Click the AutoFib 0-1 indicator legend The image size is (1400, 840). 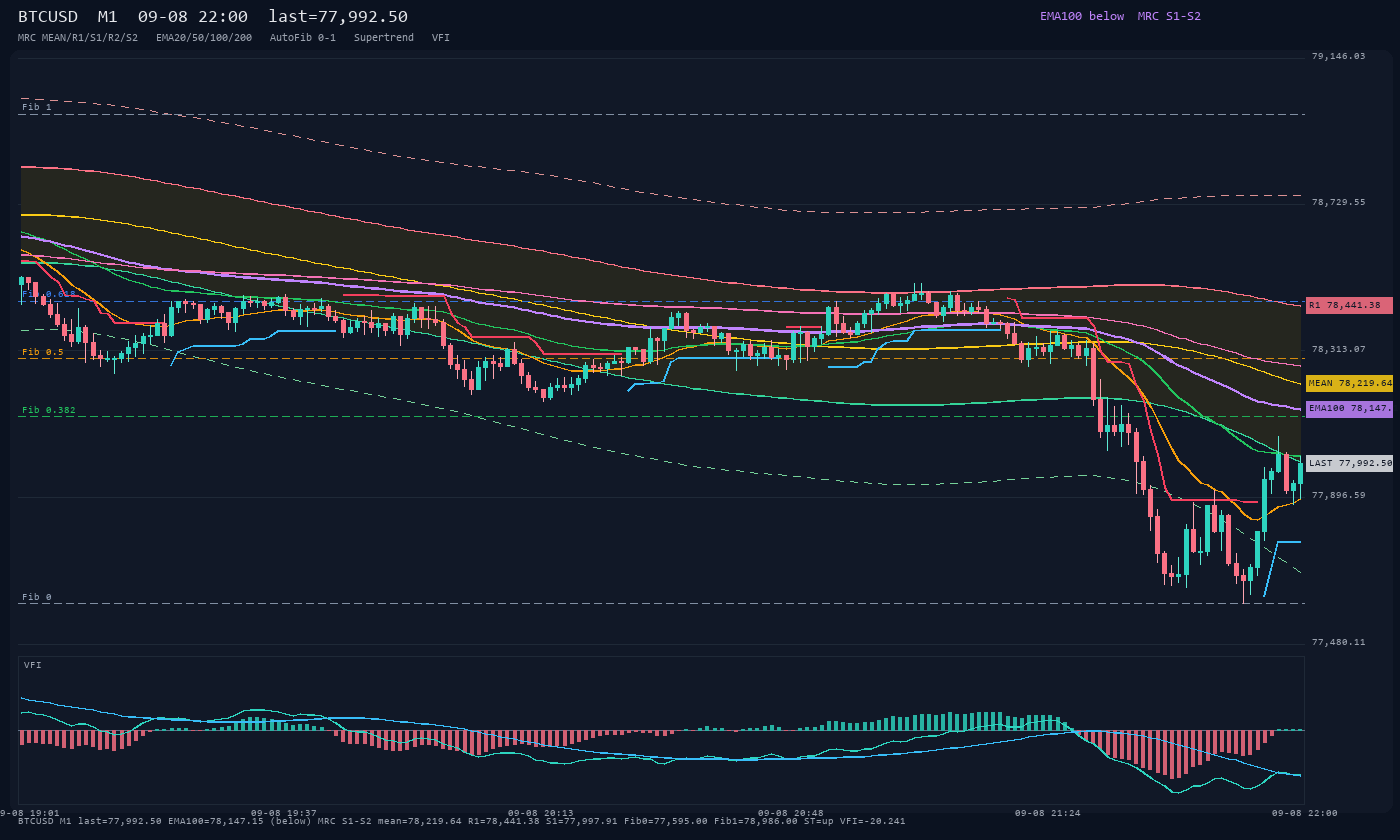pyautogui.click(x=303, y=37)
